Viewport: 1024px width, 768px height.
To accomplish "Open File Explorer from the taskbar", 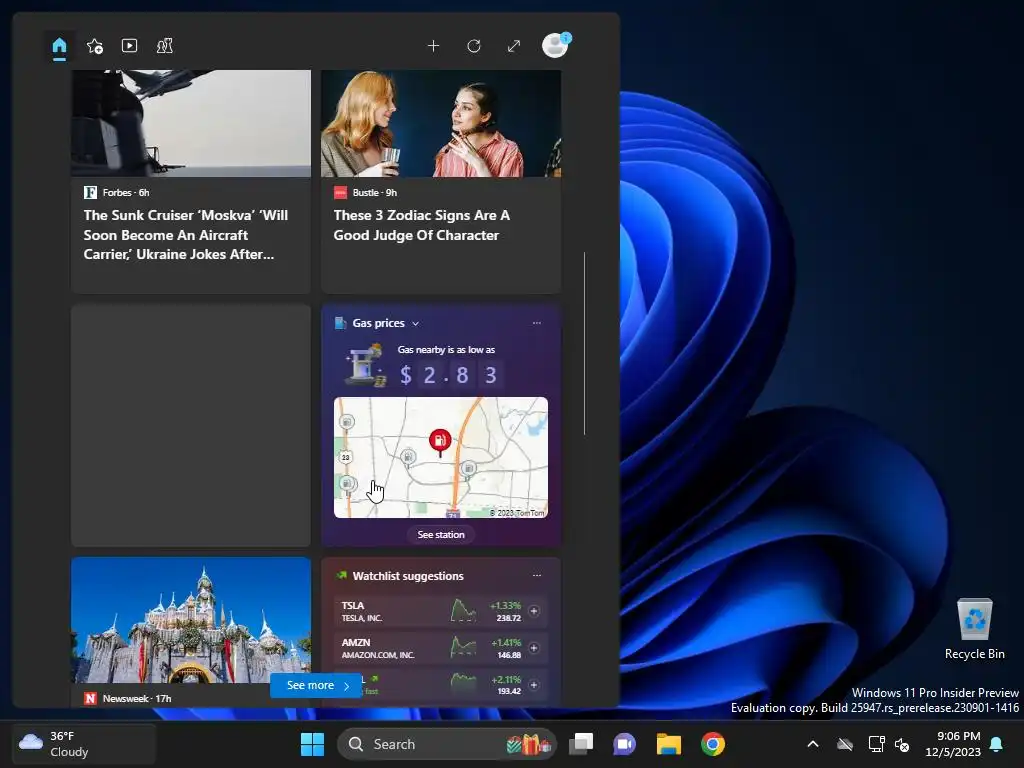I will pyautogui.click(x=669, y=744).
